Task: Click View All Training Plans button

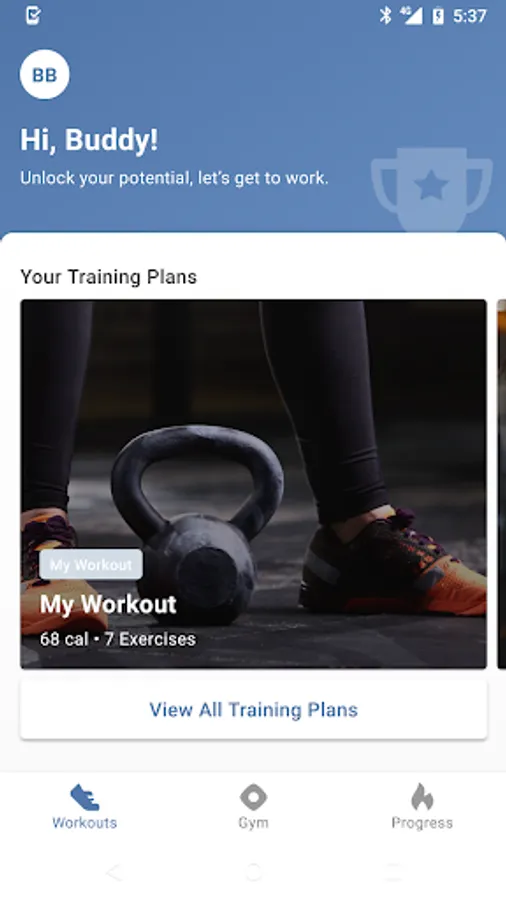Action: click(254, 710)
